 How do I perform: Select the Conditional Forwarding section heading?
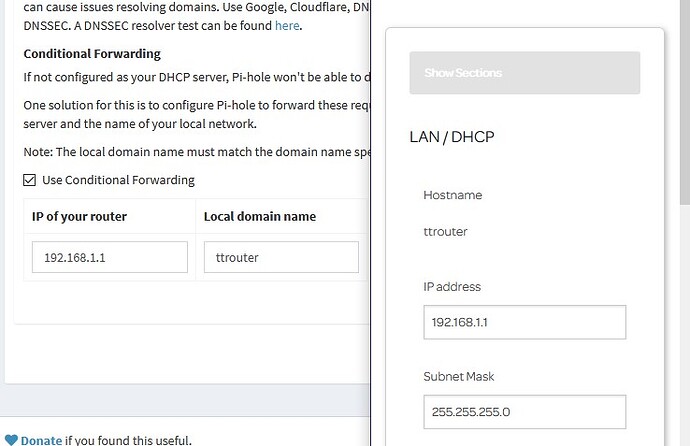point(92,54)
